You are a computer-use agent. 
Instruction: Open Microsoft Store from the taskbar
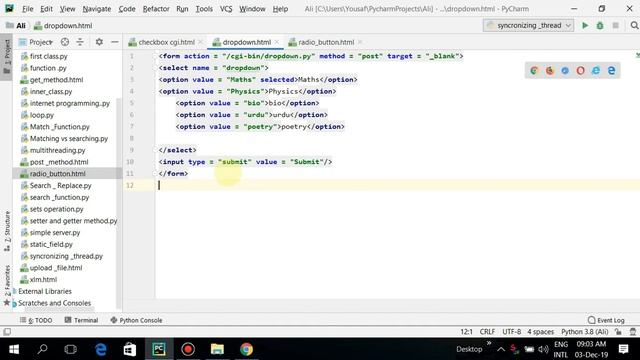click(x=130, y=349)
